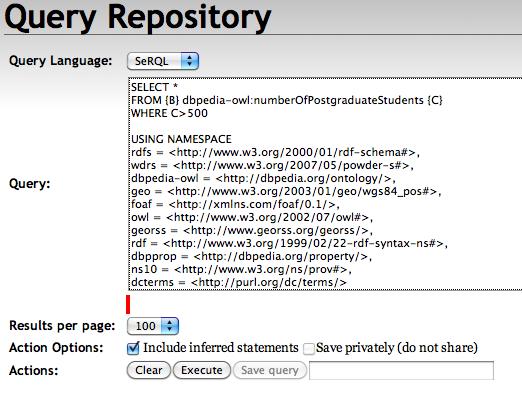Enable Save privately (do not share)
The width and height of the screenshot is (522, 396).
coord(308,349)
